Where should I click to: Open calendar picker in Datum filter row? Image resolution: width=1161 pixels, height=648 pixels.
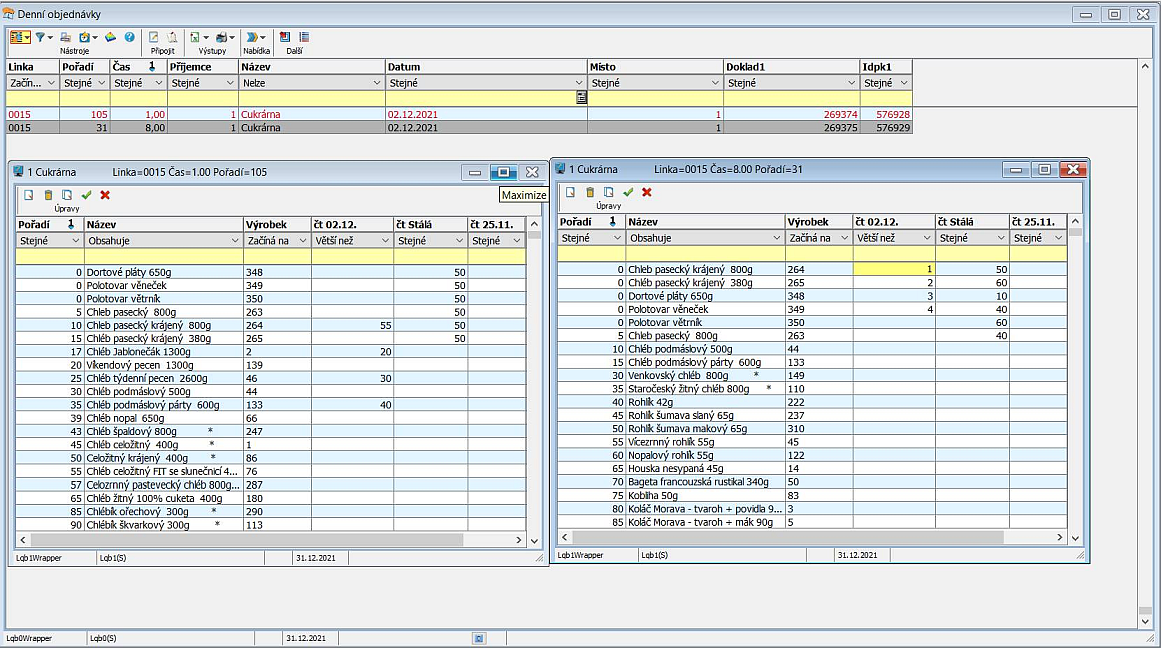pos(581,98)
